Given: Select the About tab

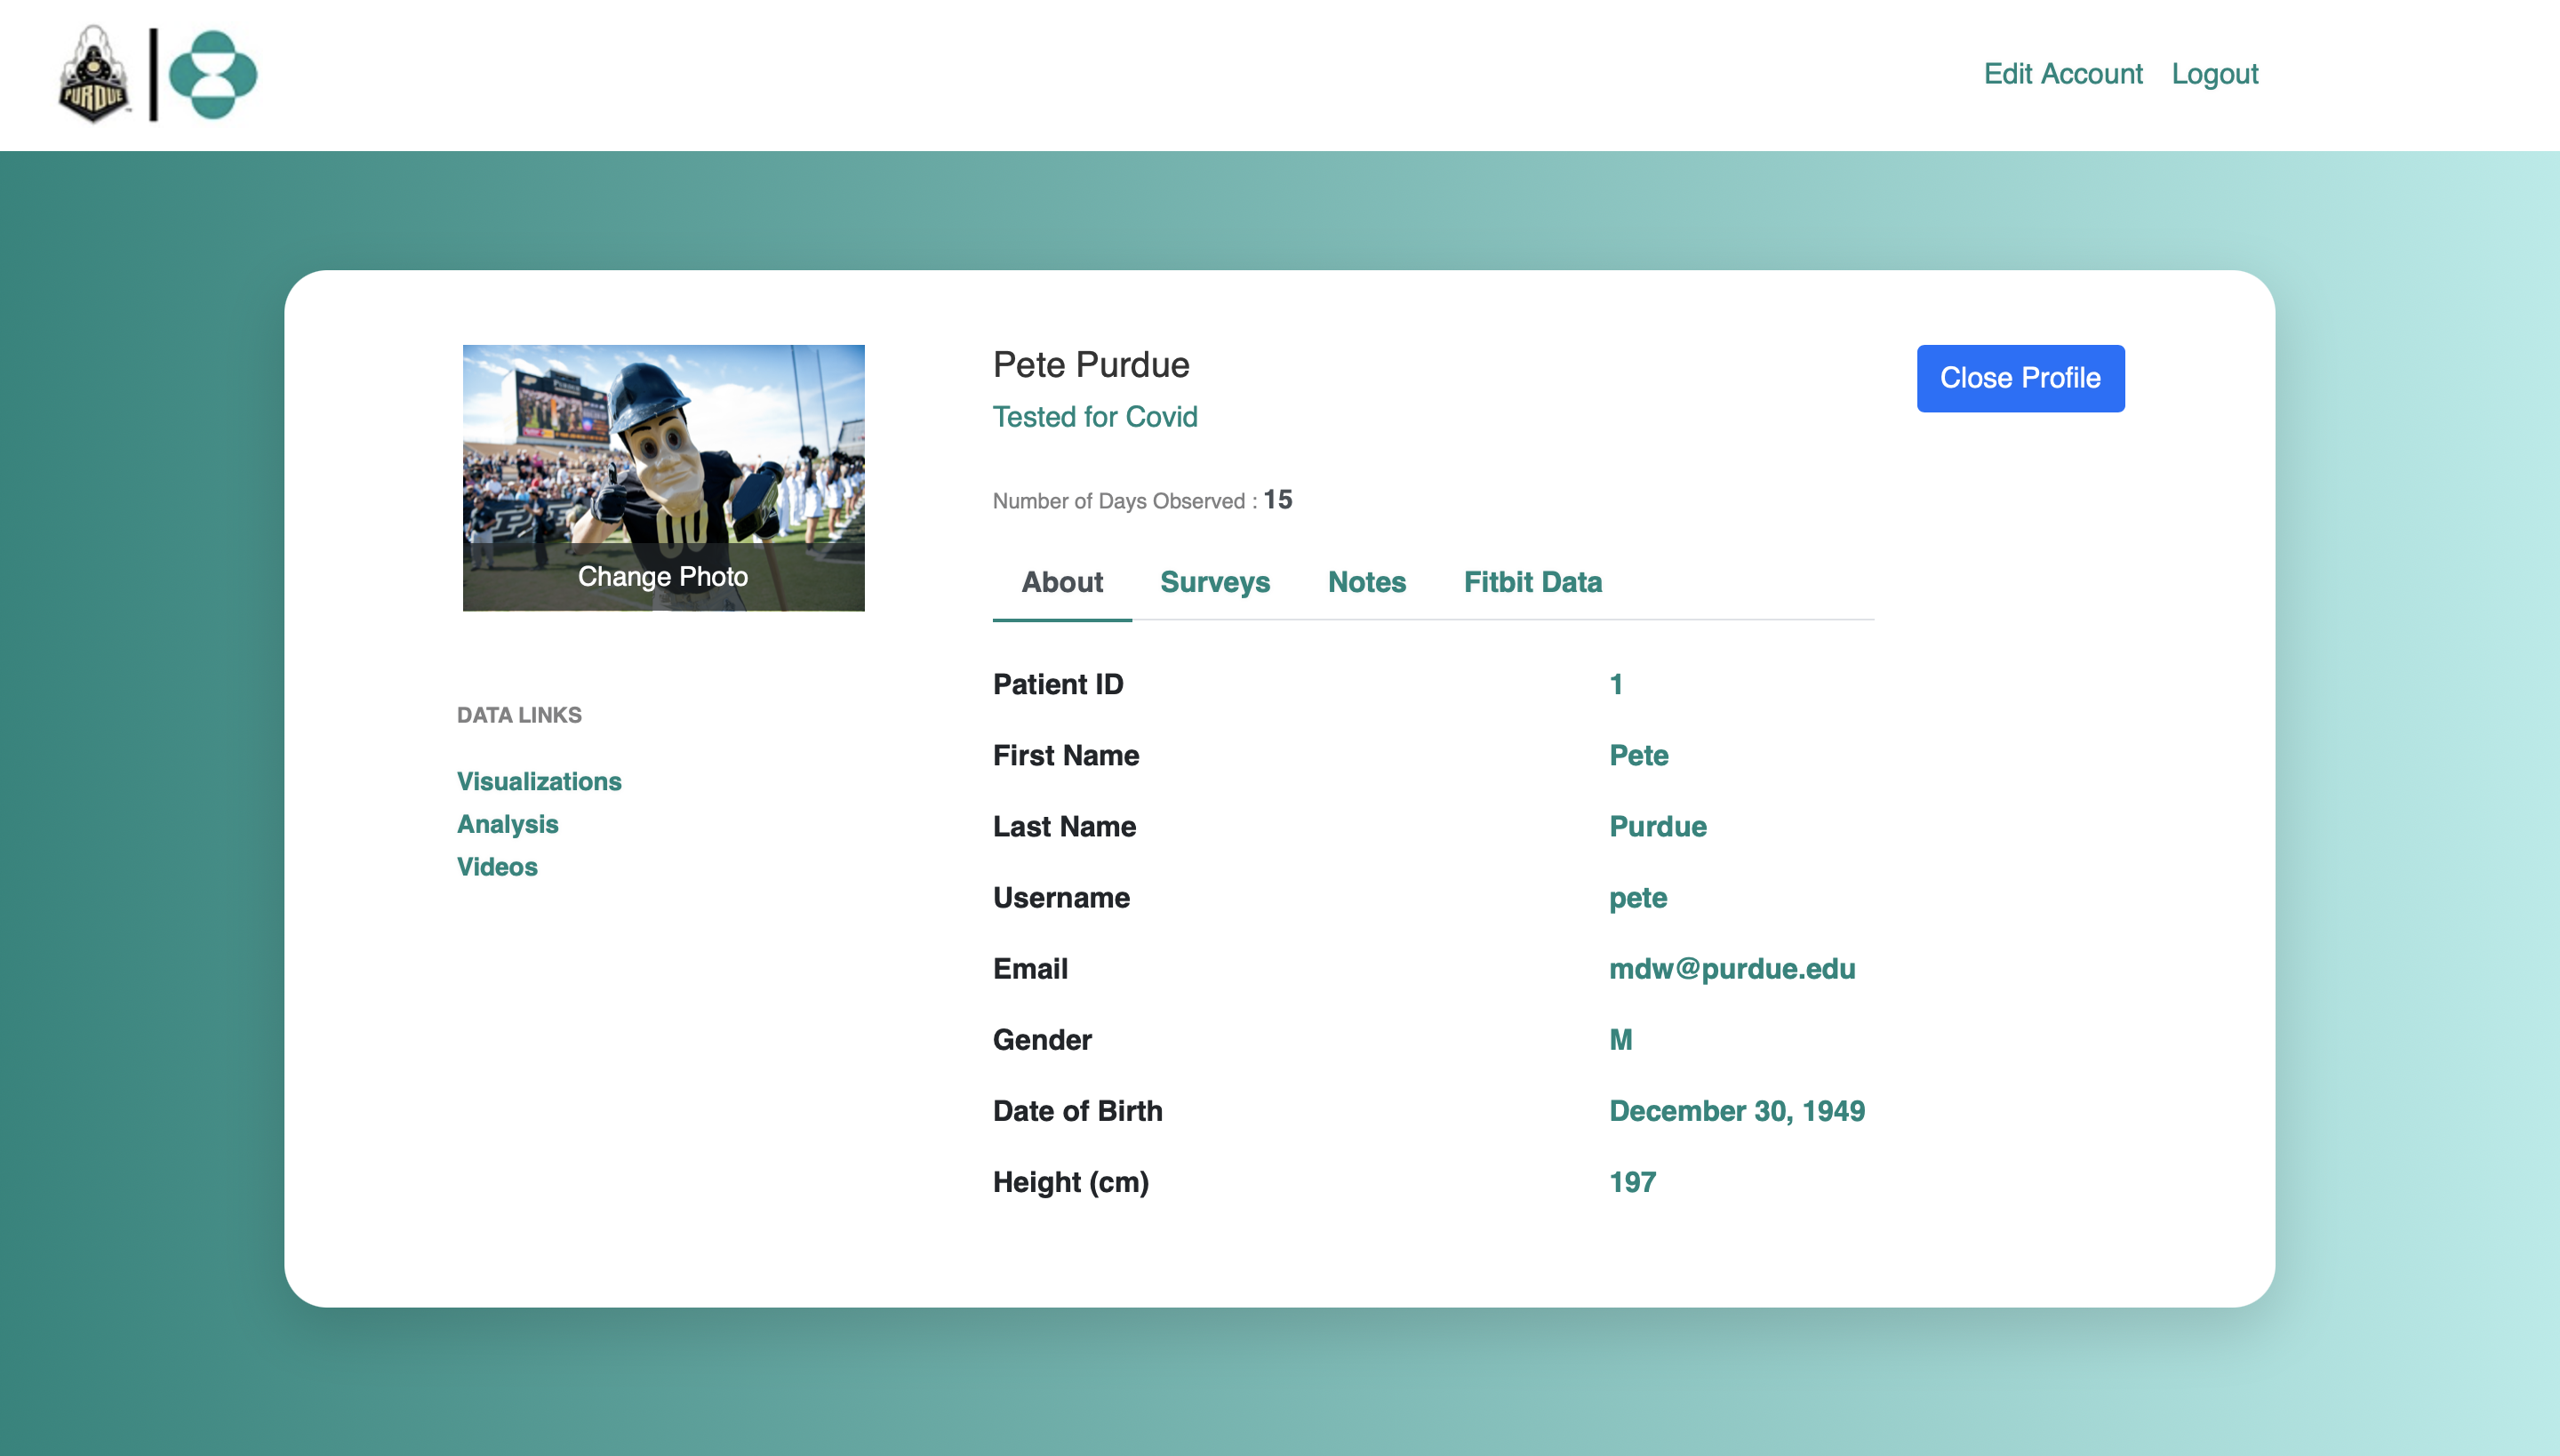Looking at the screenshot, I should coord(1061,582).
